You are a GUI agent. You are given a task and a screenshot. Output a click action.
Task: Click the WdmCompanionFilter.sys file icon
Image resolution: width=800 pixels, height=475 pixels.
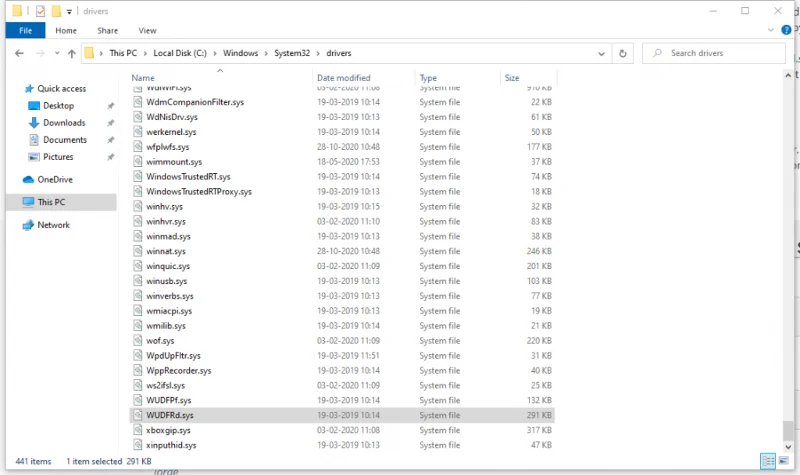click(137, 102)
